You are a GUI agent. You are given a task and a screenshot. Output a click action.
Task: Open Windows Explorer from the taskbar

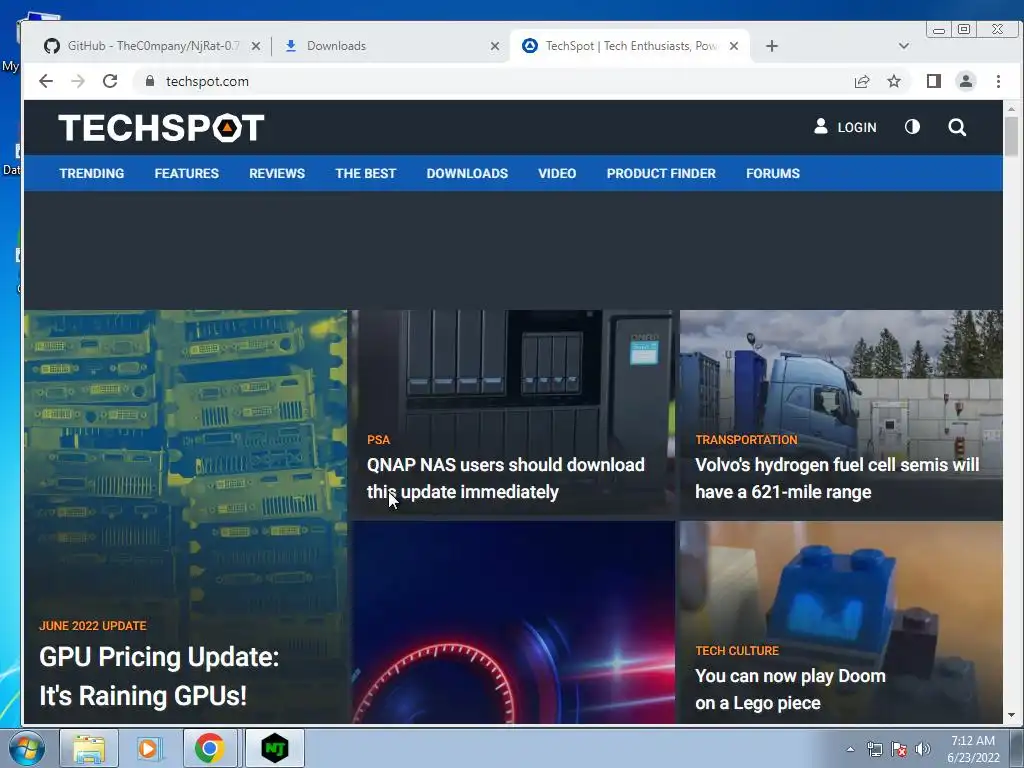(x=89, y=748)
